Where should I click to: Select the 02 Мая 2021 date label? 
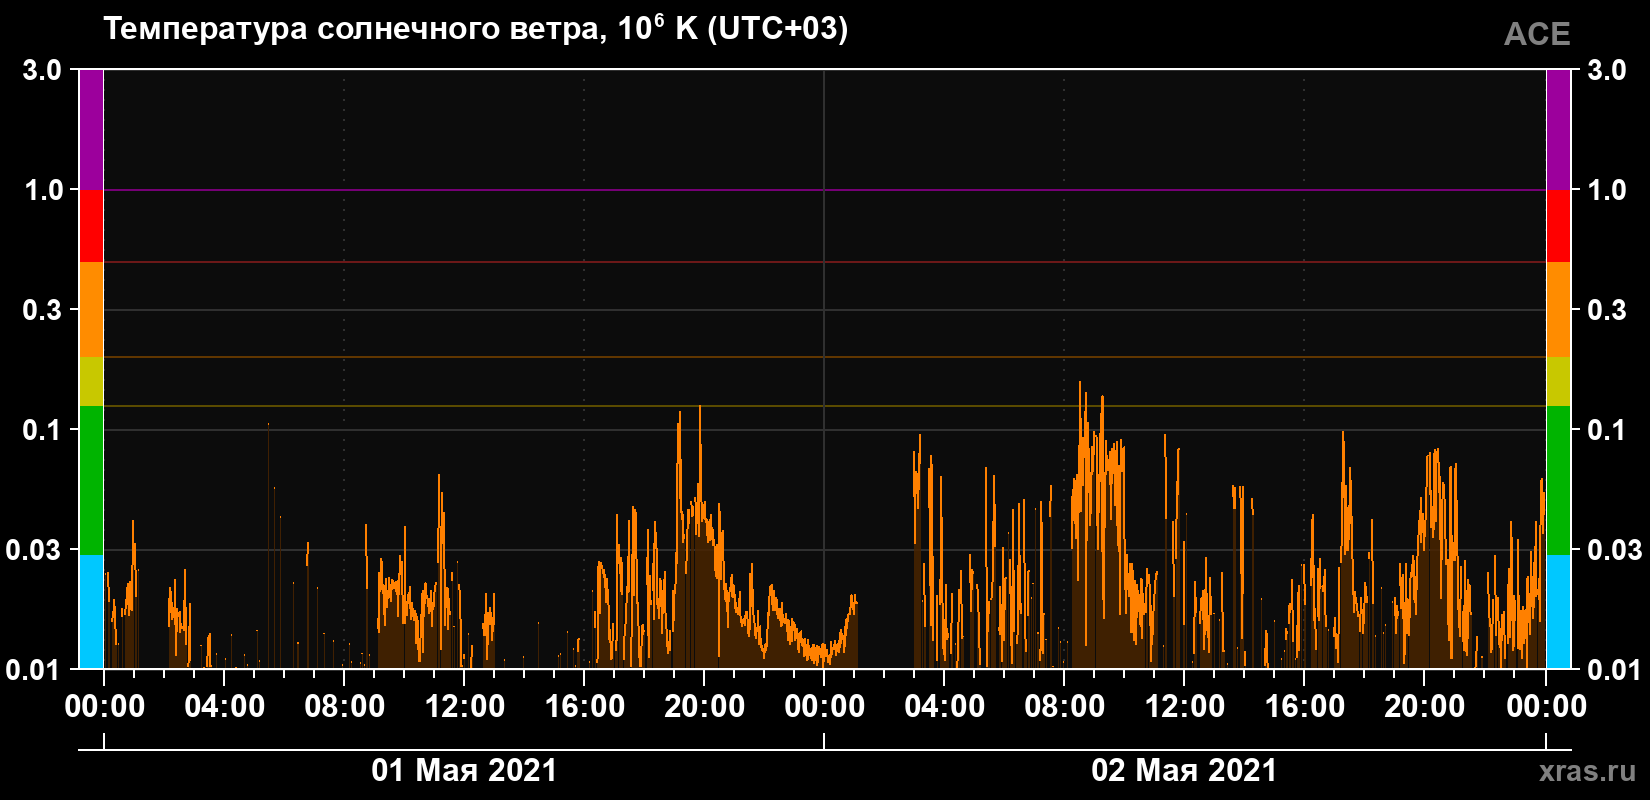(1184, 770)
